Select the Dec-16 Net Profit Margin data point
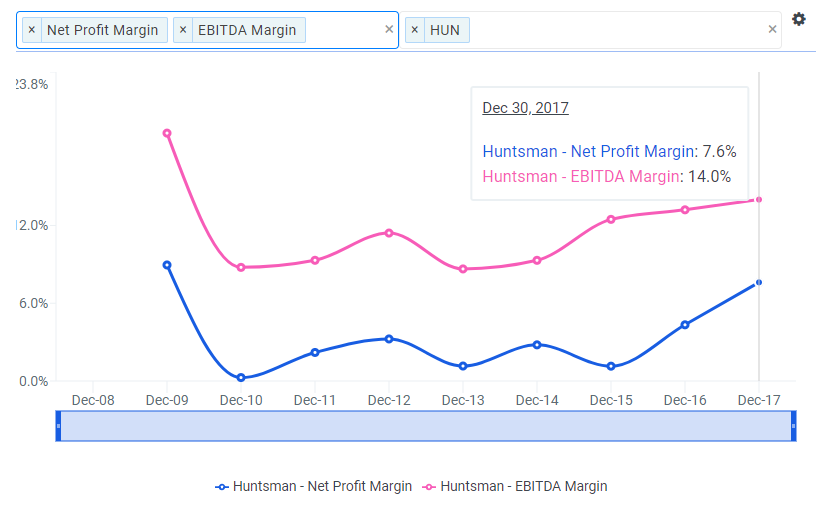The width and height of the screenshot is (829, 508). [x=685, y=325]
